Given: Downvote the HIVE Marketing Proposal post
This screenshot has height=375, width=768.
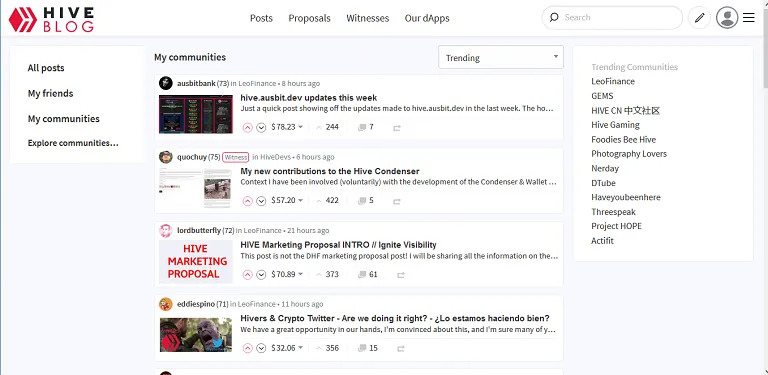Looking at the screenshot, I should 261,275.
